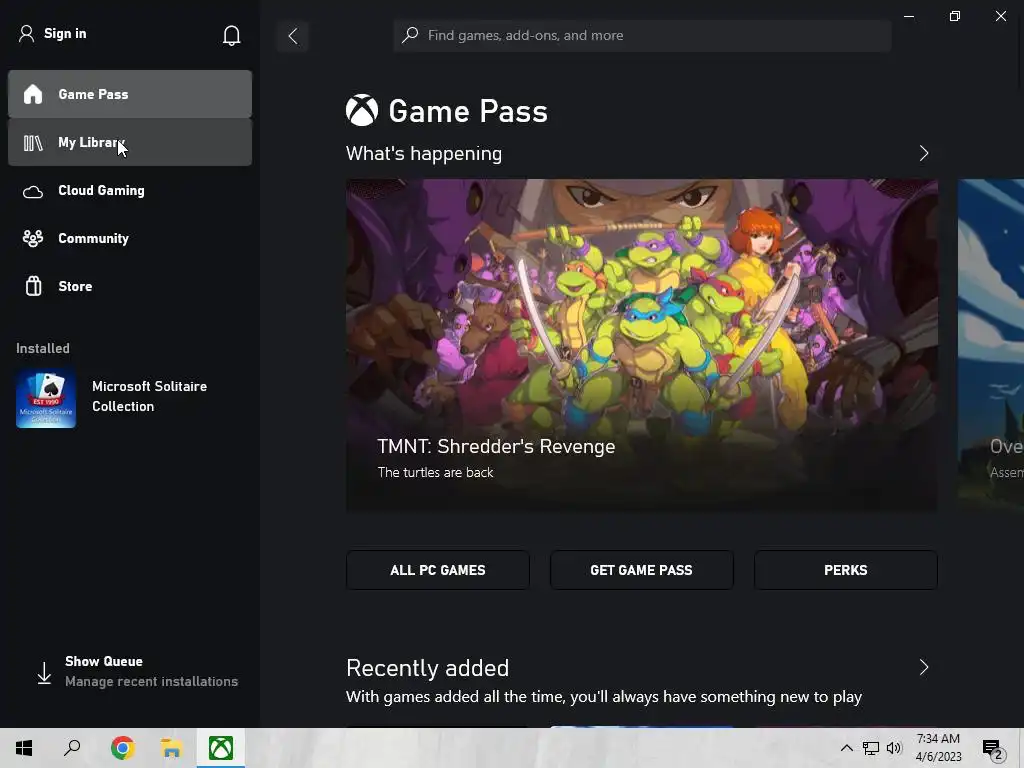1024x768 pixels.
Task: Click the Installed section label
Action: pyautogui.click(x=43, y=348)
